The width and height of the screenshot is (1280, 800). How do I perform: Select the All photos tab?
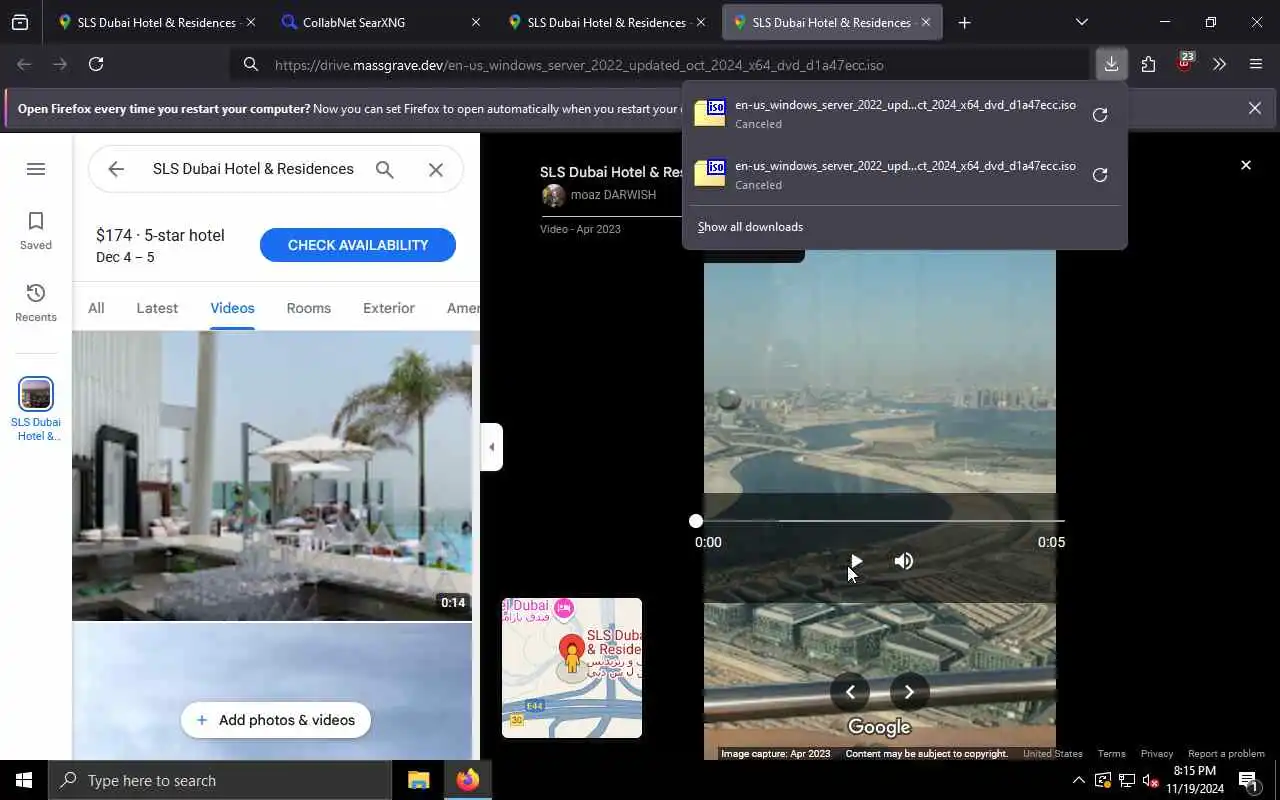click(x=96, y=308)
